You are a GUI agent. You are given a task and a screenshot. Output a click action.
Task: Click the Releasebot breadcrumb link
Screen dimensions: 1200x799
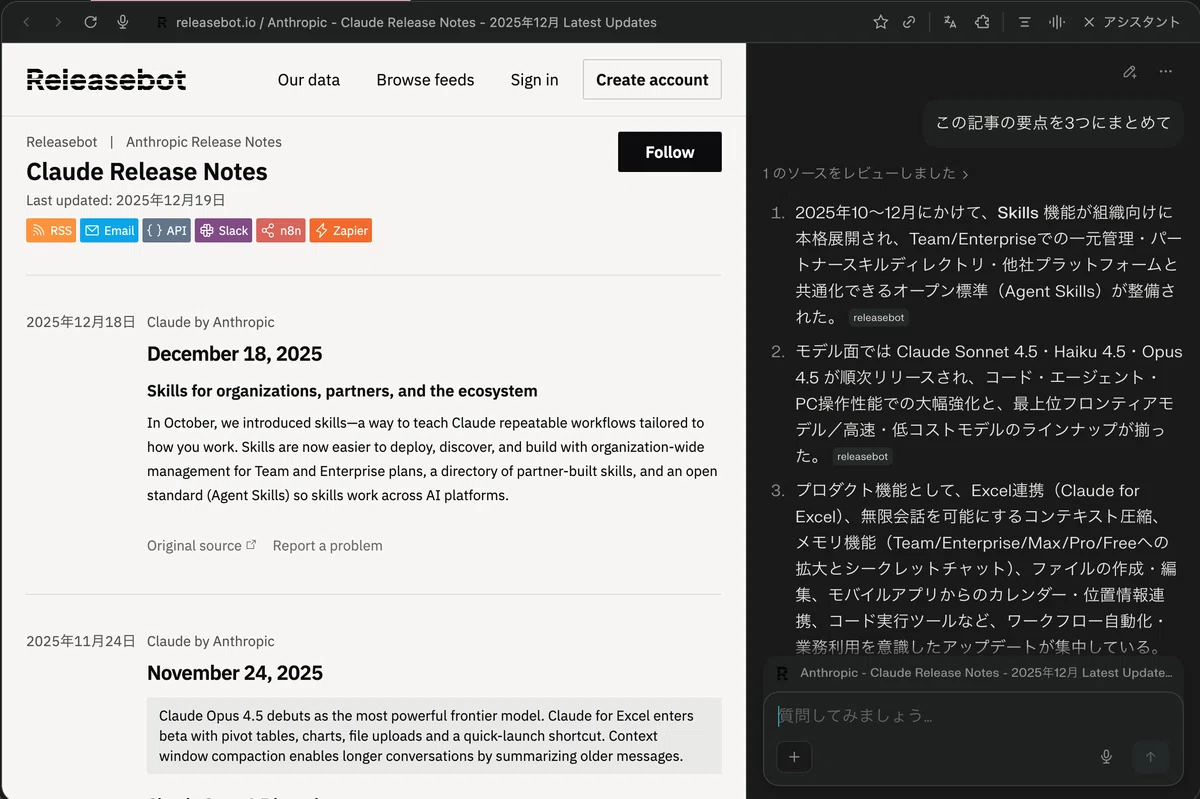coord(62,142)
